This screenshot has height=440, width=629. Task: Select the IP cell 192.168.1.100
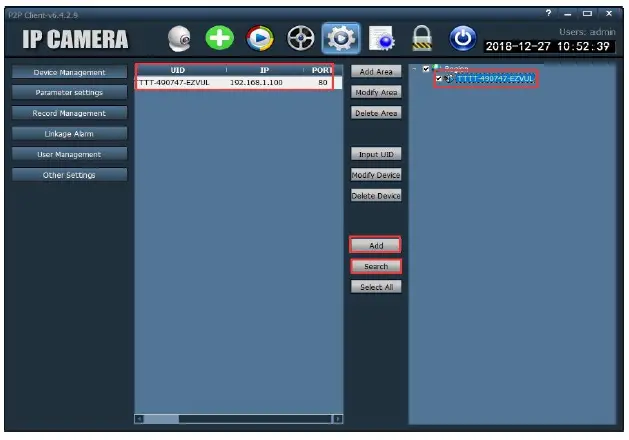[256, 83]
